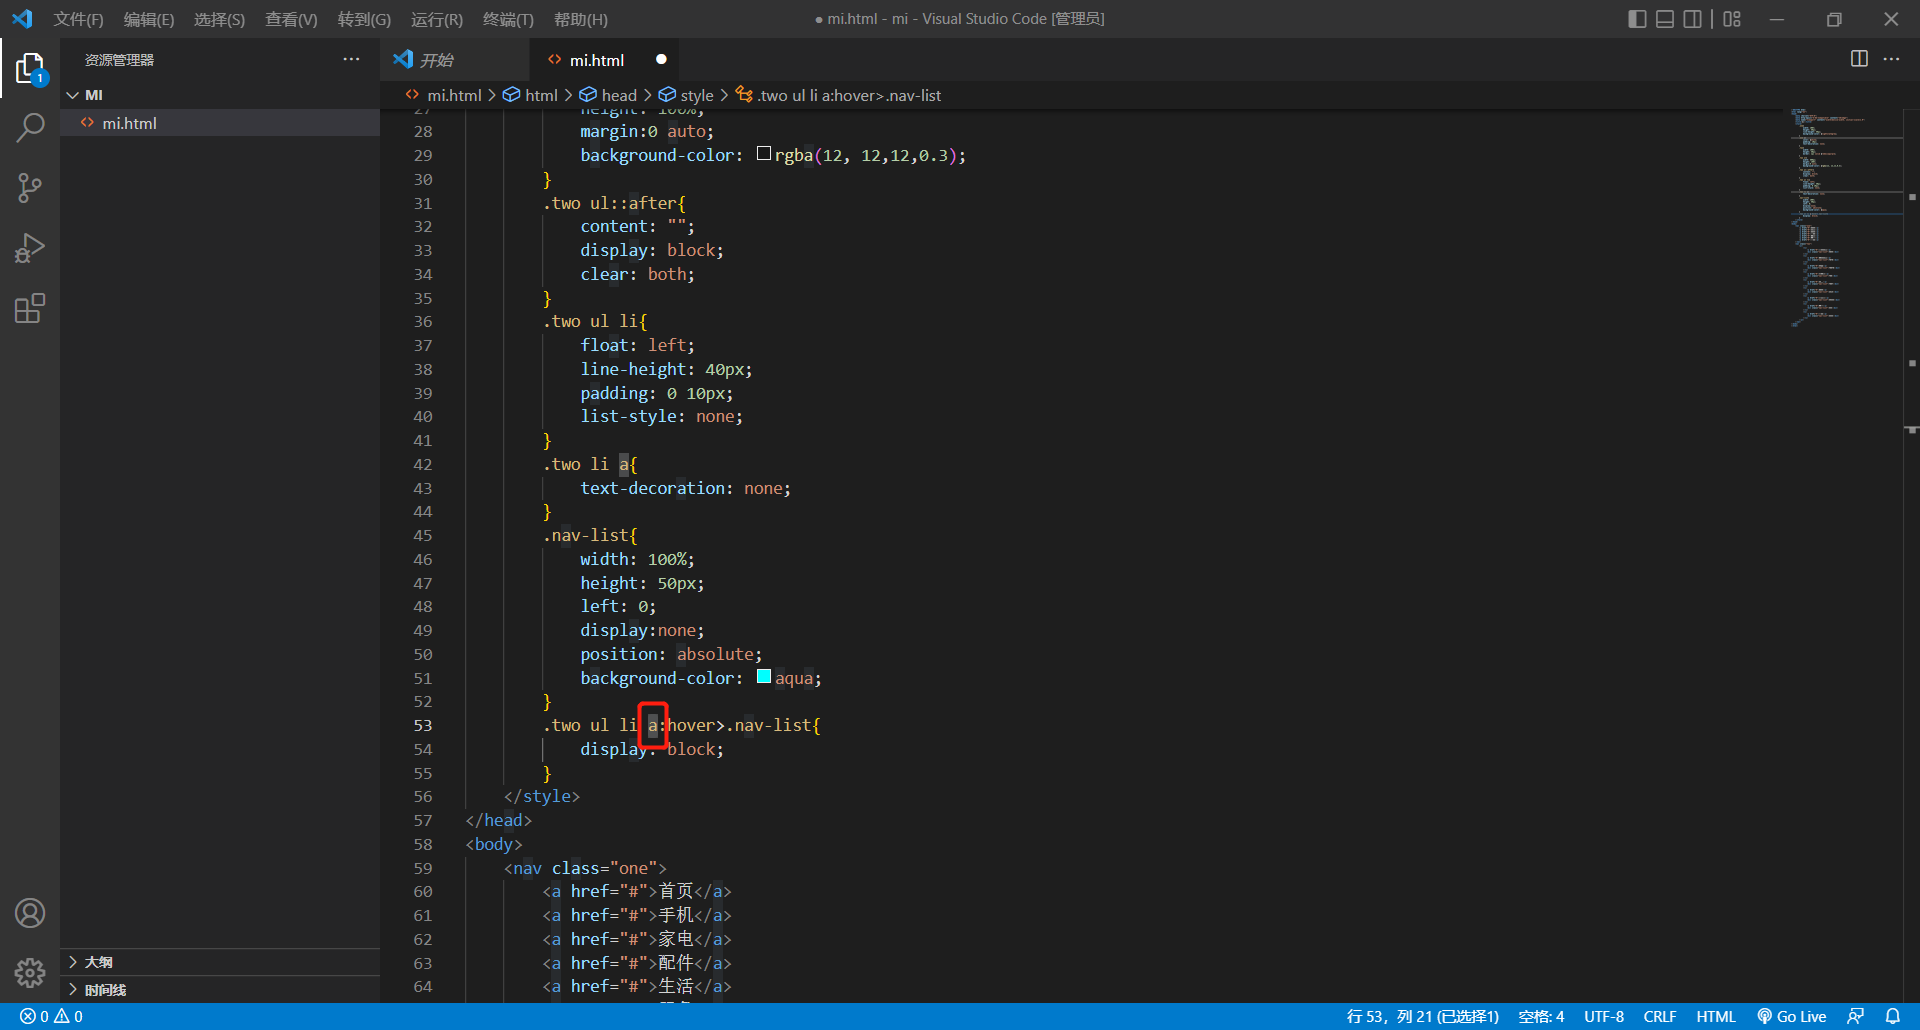Open explorer panel more actions menu

tap(351, 60)
